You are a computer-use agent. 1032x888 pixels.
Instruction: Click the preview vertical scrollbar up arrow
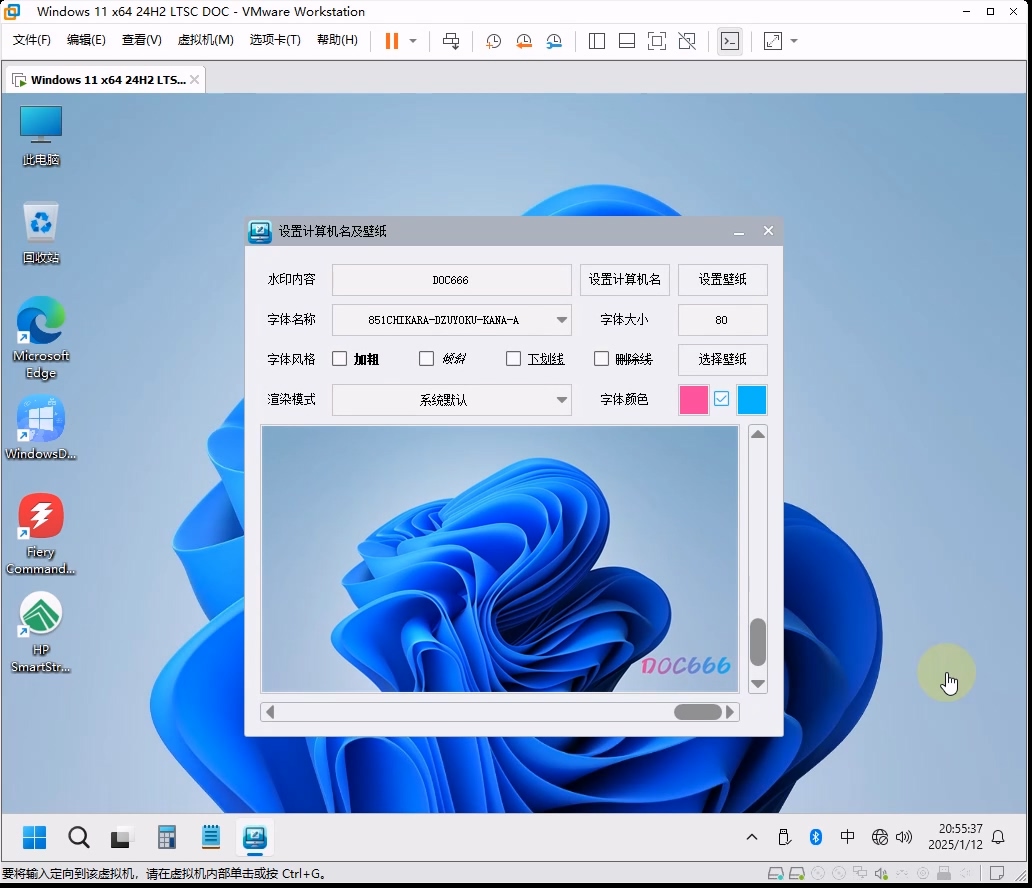click(x=758, y=434)
